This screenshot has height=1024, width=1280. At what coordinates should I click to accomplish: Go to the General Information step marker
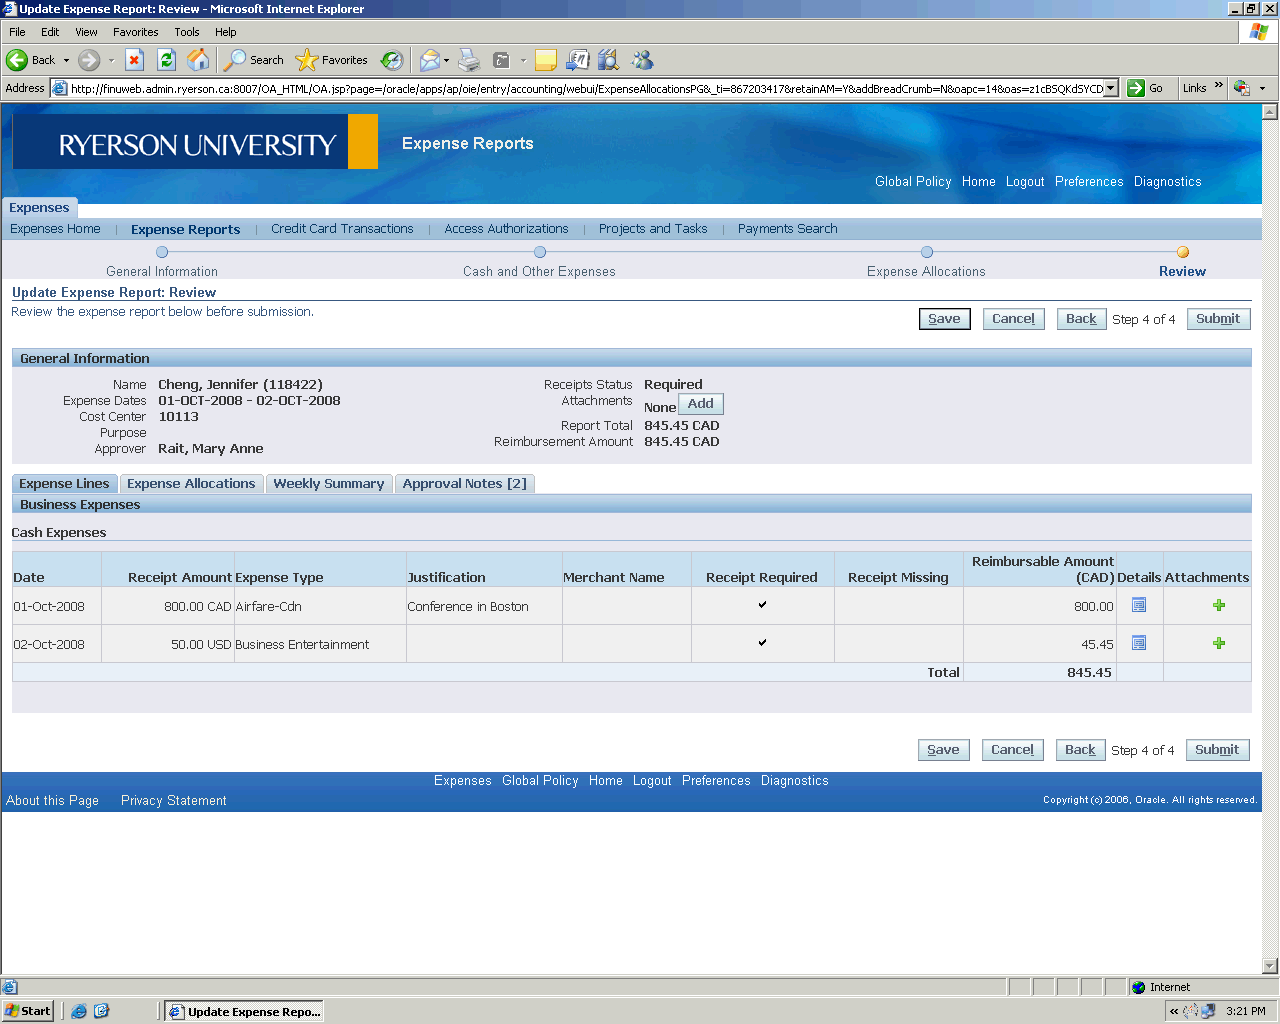click(x=162, y=253)
